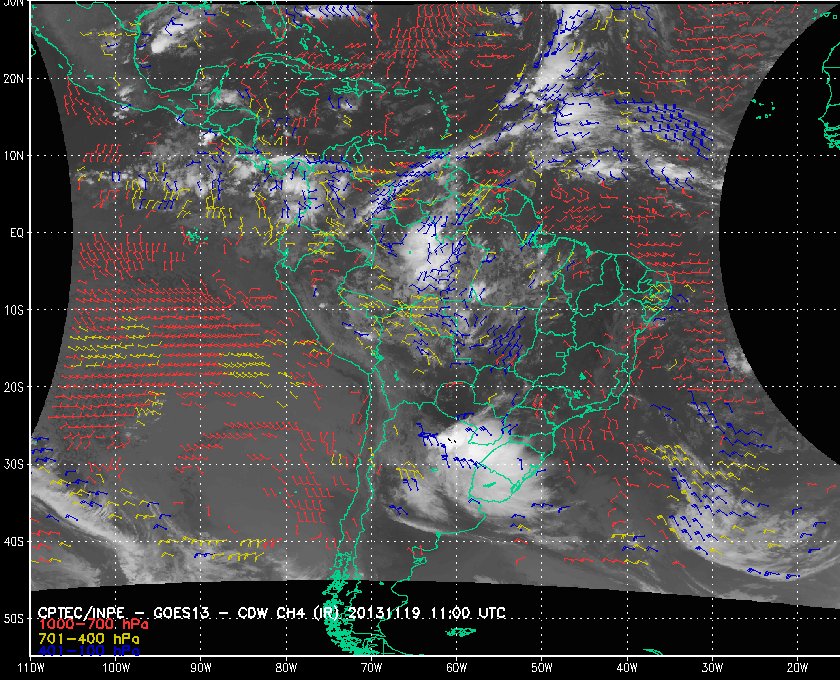Click the 10N latitude label
Screen dimensions: 840x680
point(14,156)
